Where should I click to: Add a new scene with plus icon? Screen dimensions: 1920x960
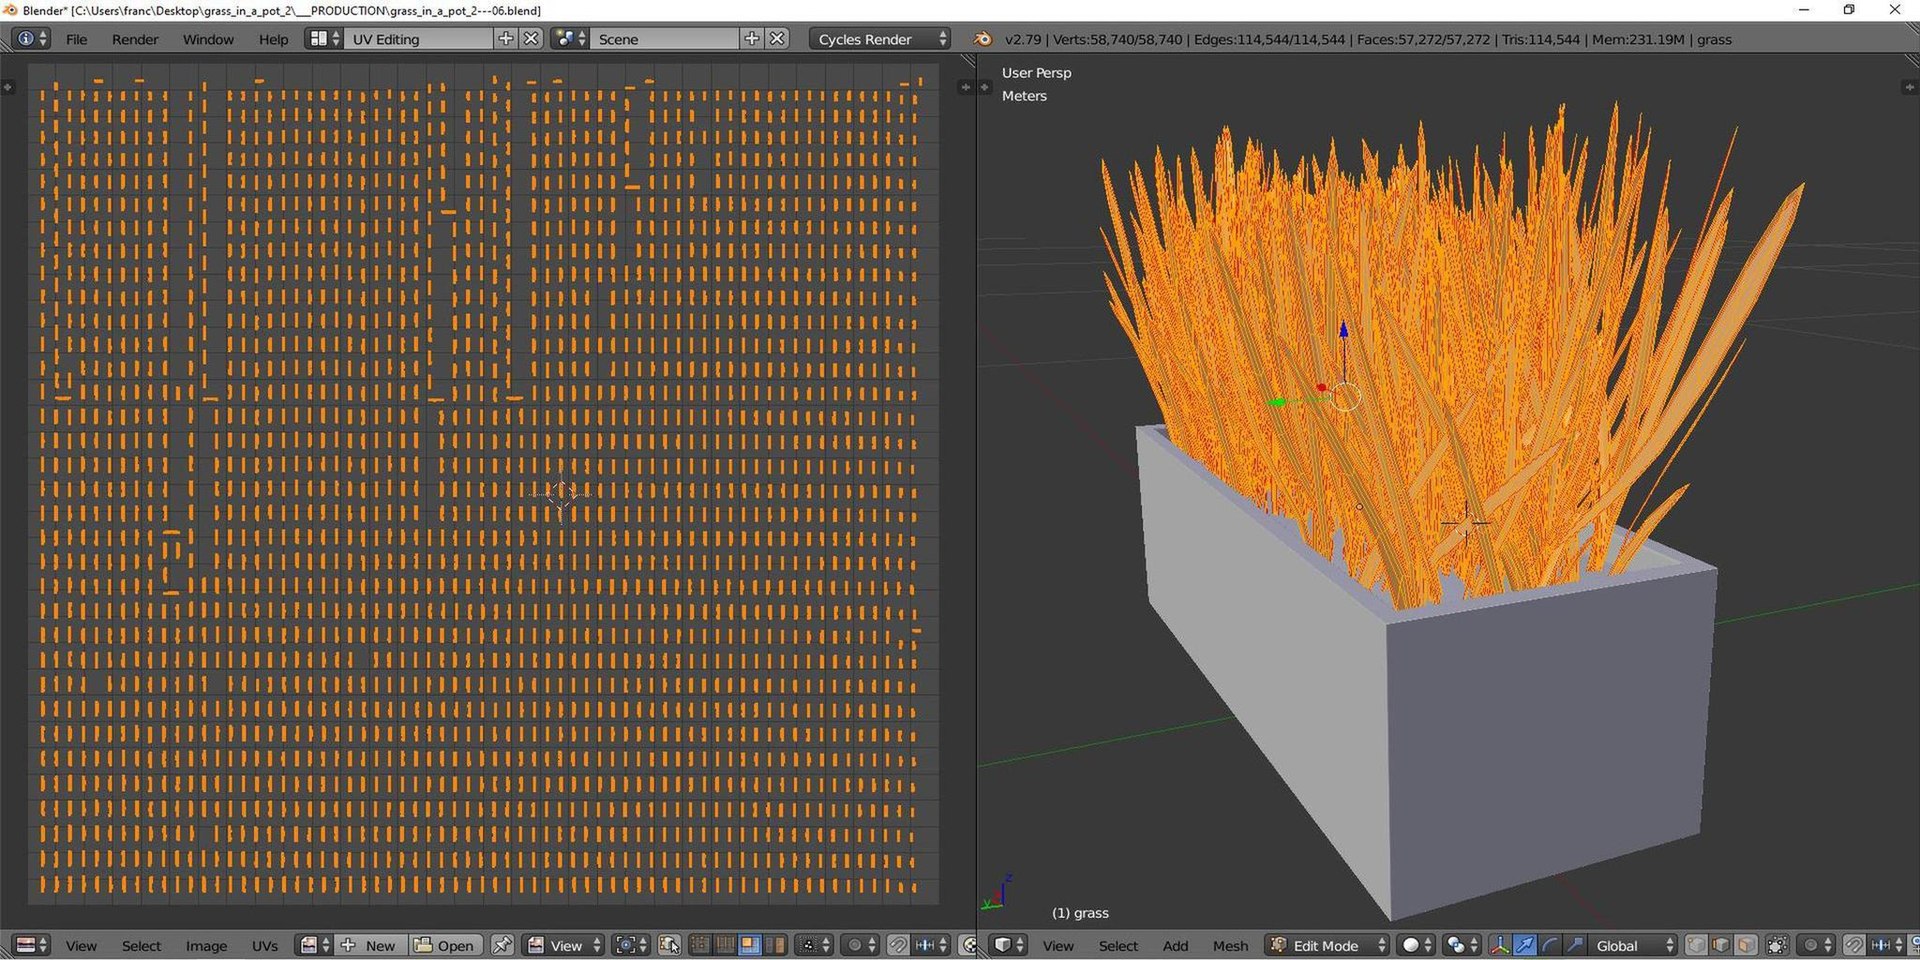pyautogui.click(x=752, y=39)
